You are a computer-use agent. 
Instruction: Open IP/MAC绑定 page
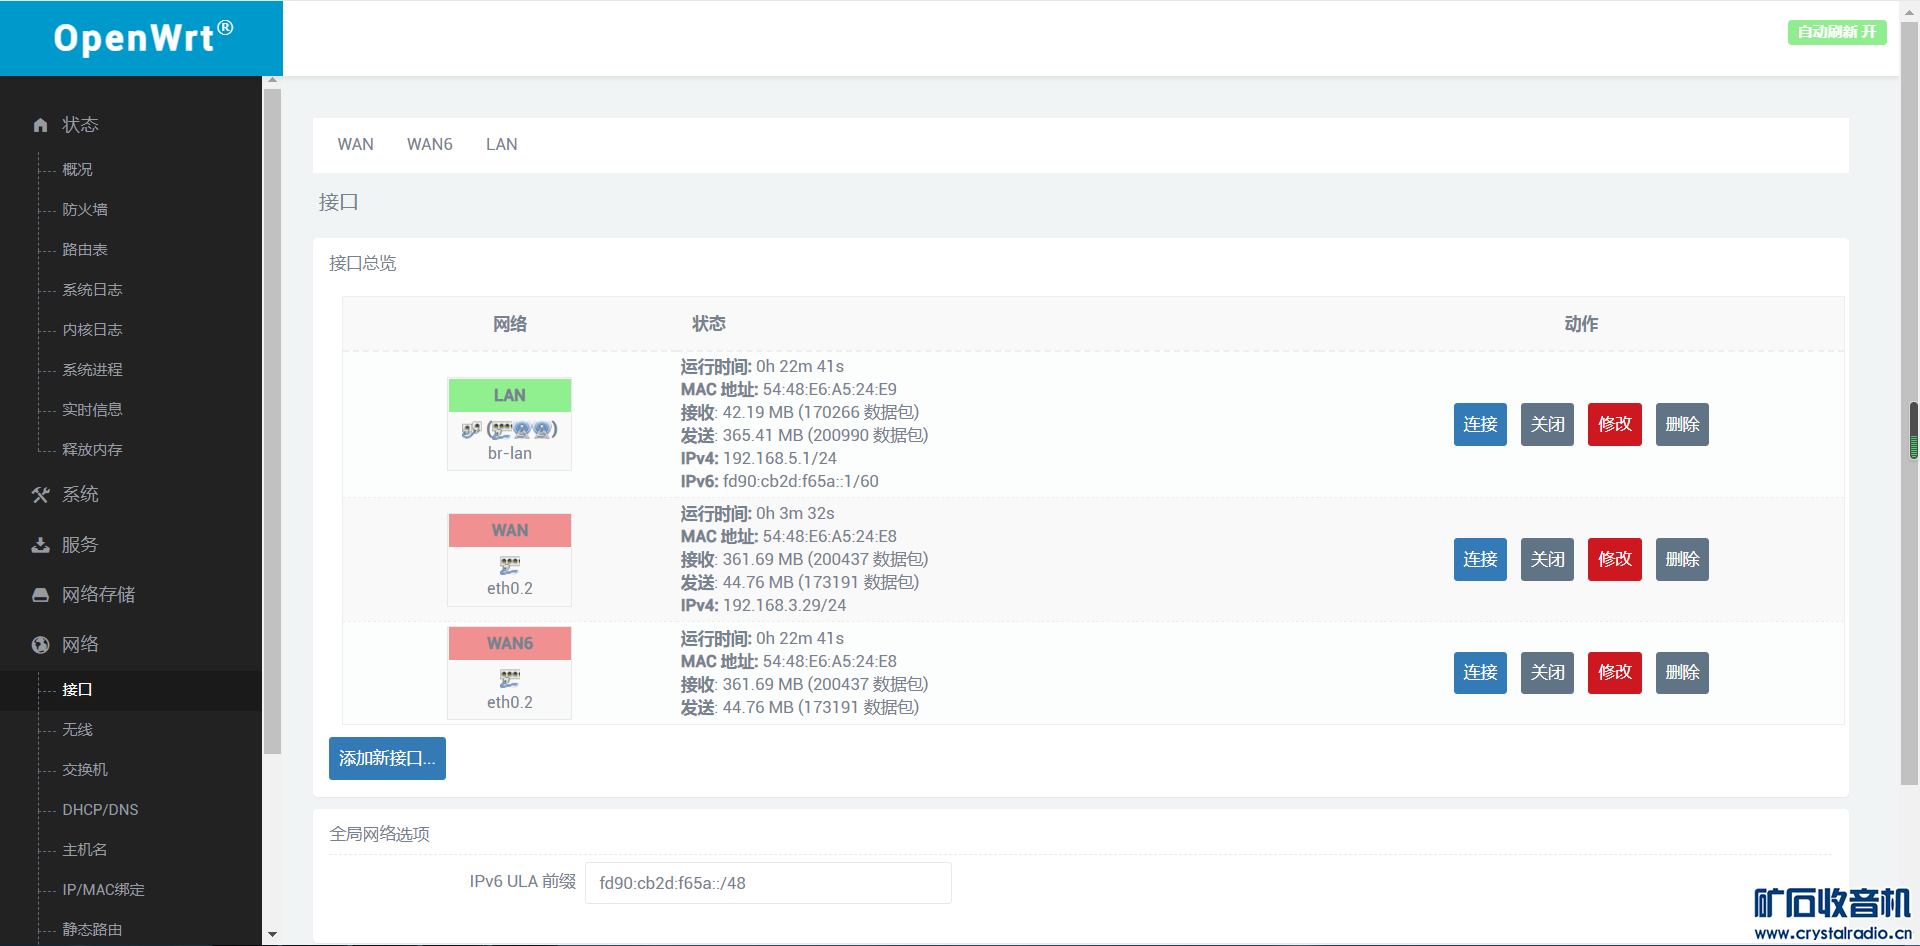103,890
